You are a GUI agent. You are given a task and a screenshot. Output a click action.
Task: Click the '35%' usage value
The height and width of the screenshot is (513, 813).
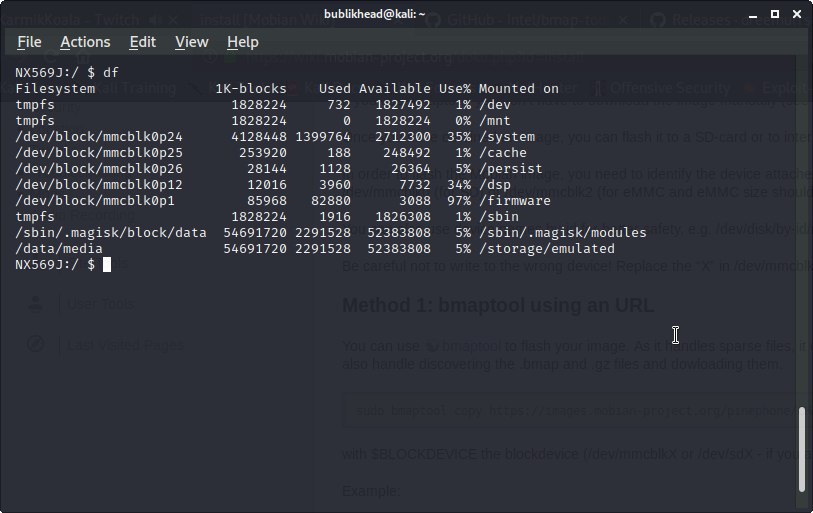click(459, 137)
